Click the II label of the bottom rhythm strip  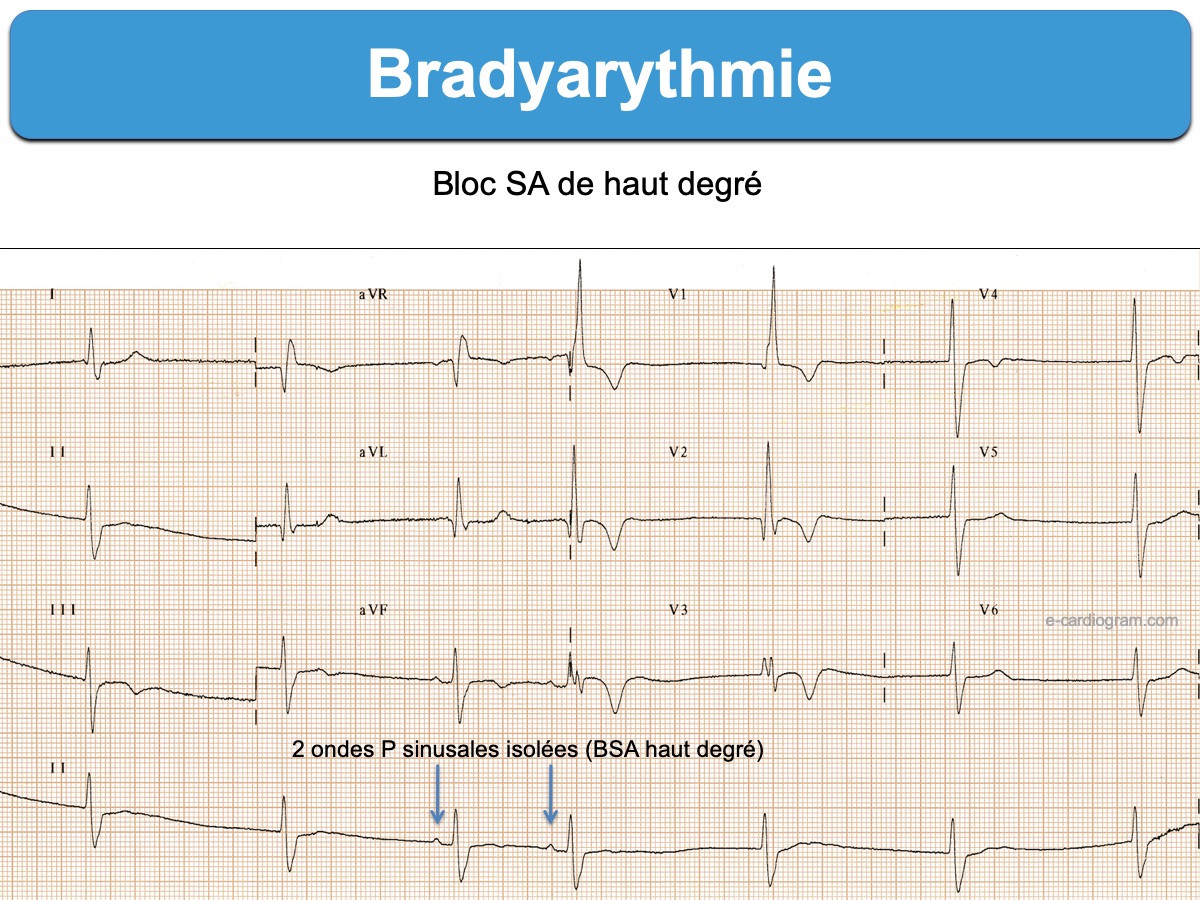click(x=56, y=766)
